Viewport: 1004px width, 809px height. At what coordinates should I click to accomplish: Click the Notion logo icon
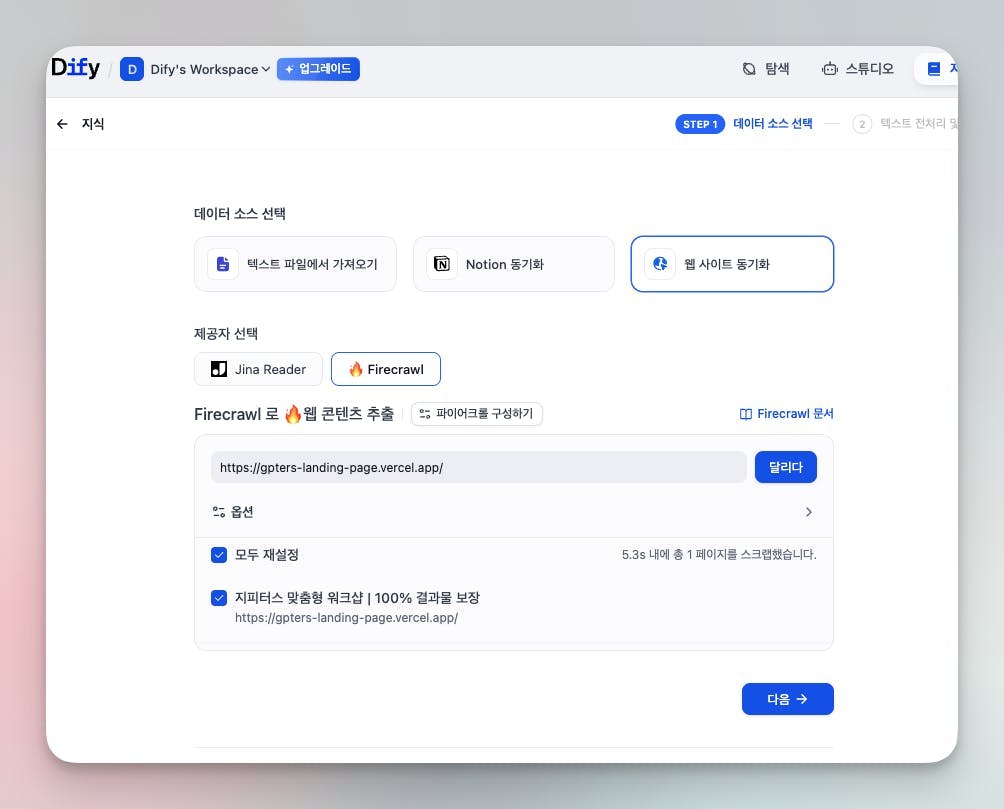pyautogui.click(x=442, y=264)
